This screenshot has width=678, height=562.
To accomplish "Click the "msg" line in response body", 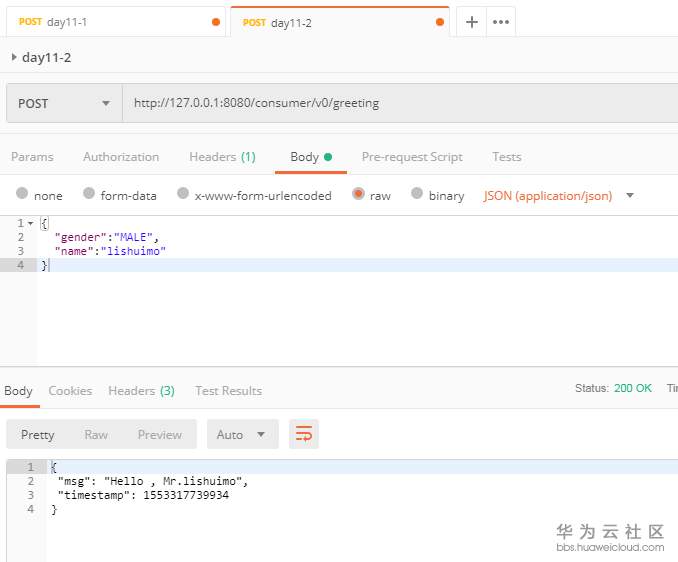I will coord(153,481).
